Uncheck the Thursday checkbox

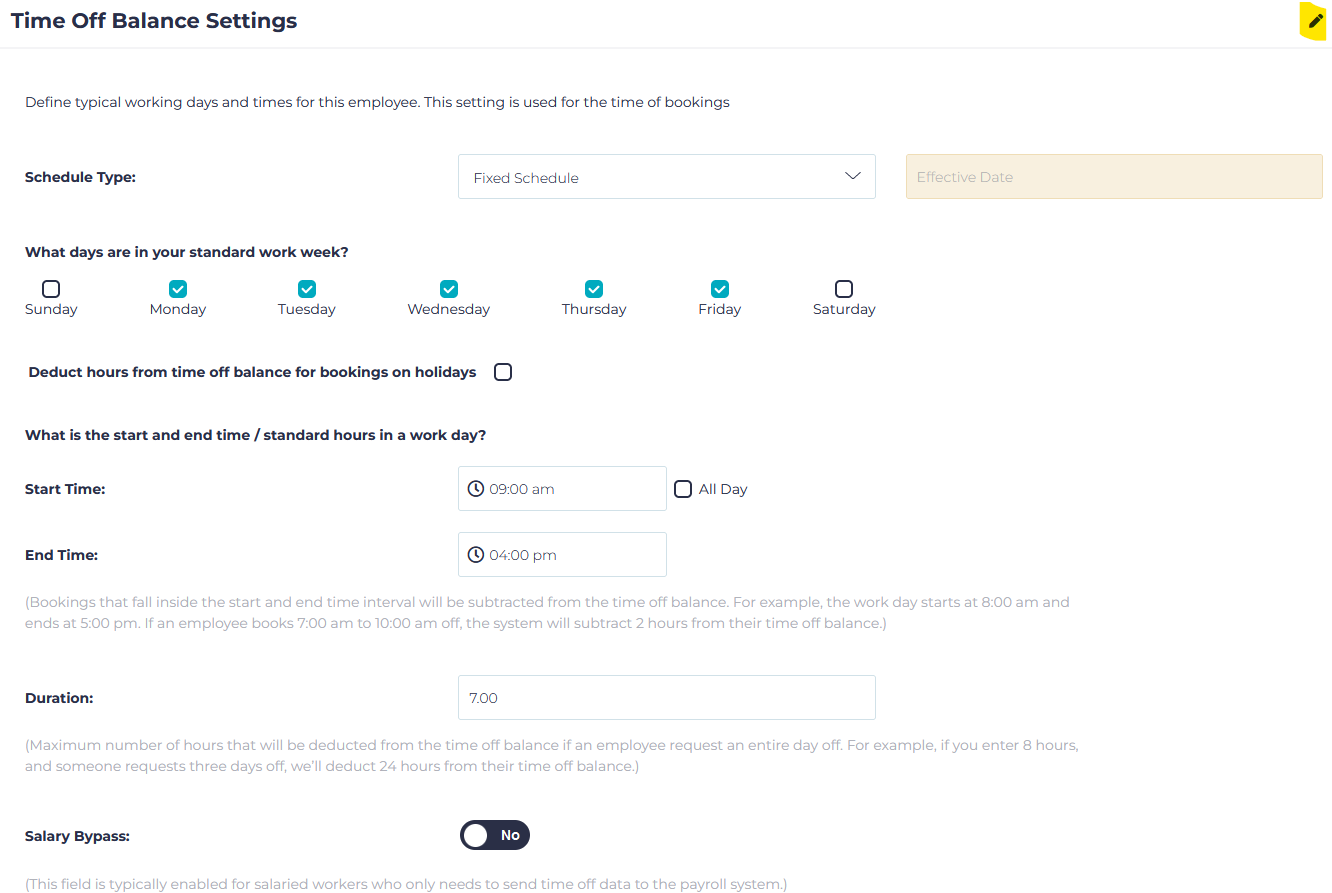[593, 289]
